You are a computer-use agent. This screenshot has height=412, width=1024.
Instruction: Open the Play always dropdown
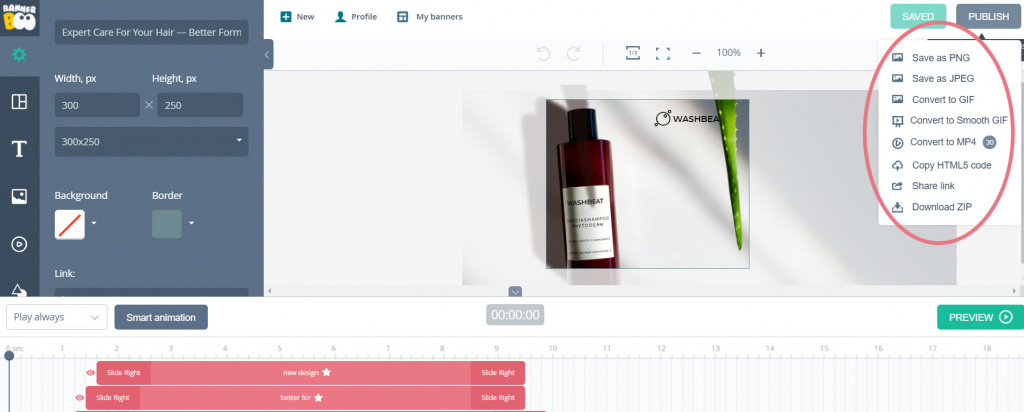click(x=57, y=317)
